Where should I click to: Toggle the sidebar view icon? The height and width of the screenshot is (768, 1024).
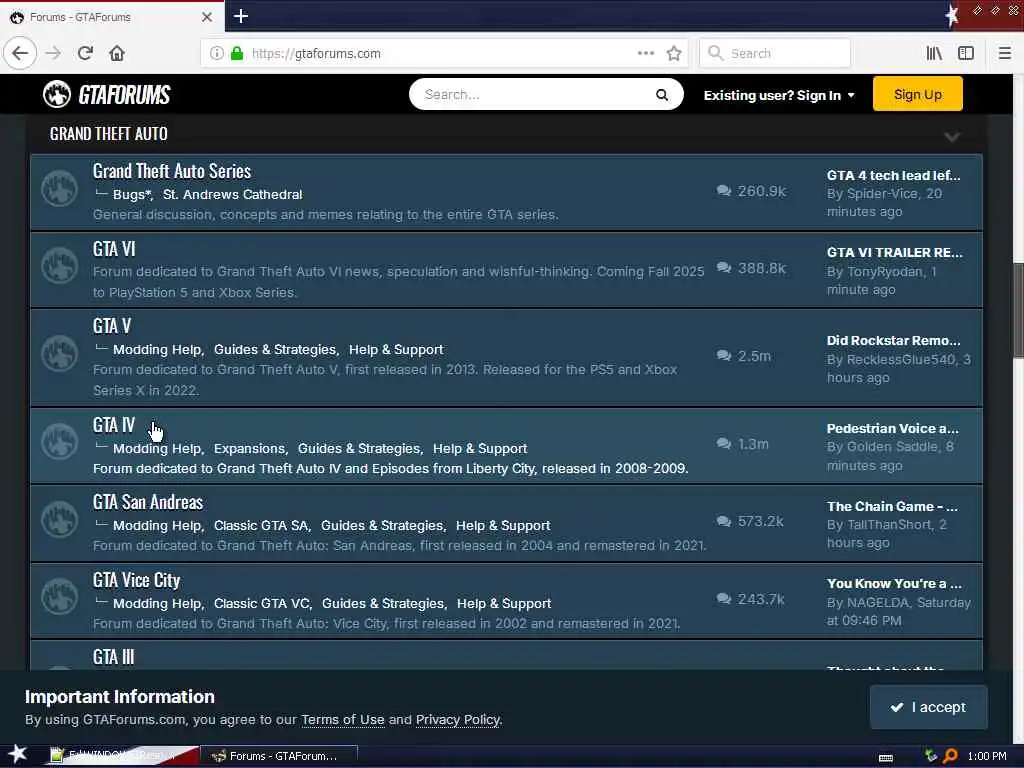[966, 53]
